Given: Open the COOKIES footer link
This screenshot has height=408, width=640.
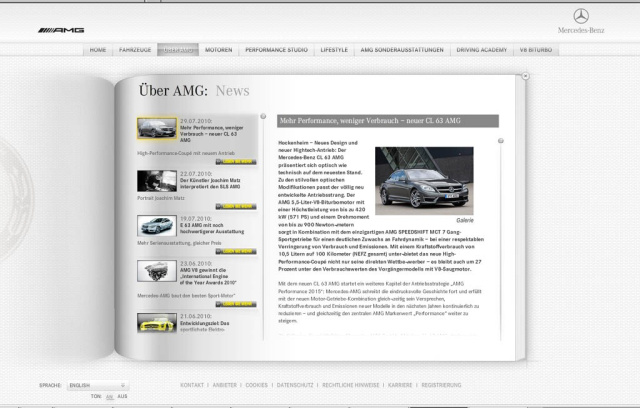Looking at the screenshot, I should 256,385.
